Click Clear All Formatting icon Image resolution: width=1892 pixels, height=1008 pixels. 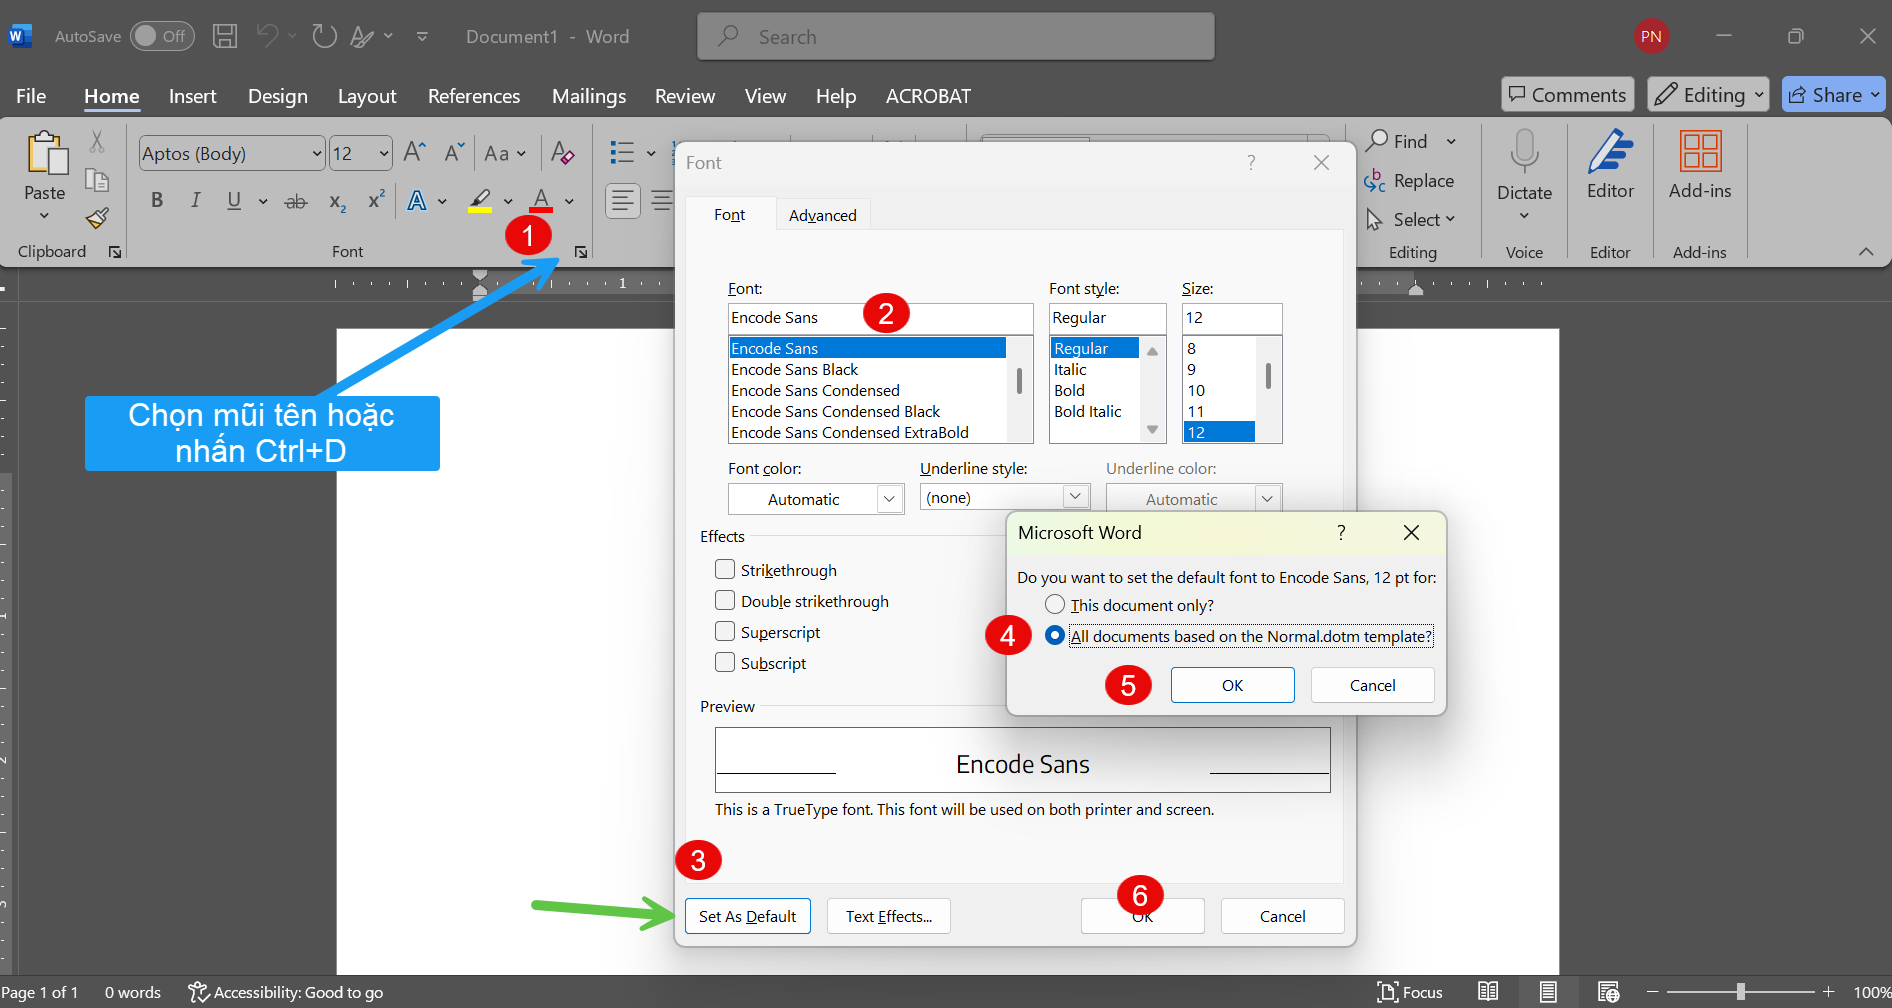[562, 152]
